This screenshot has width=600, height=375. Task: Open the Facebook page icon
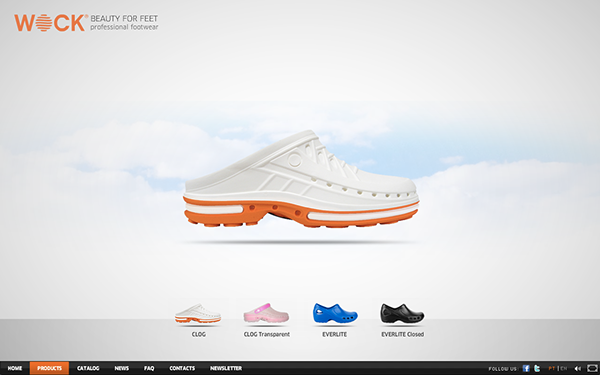pos(526,368)
